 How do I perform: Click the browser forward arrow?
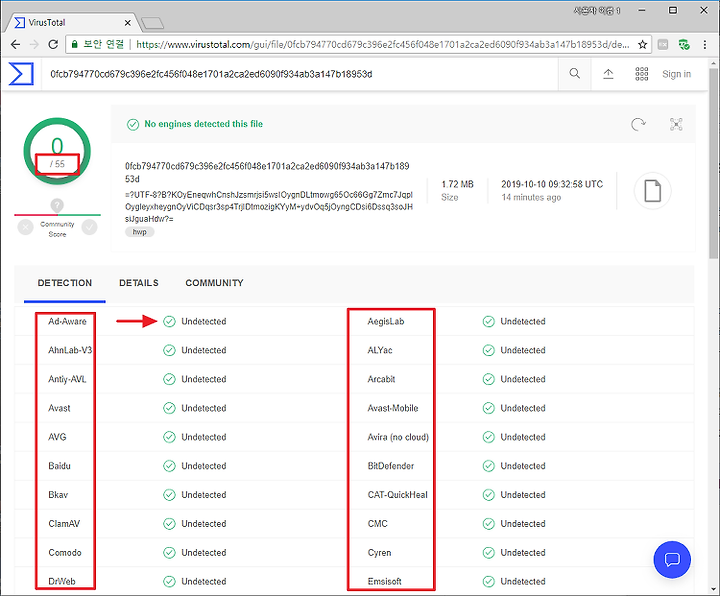click(x=34, y=45)
